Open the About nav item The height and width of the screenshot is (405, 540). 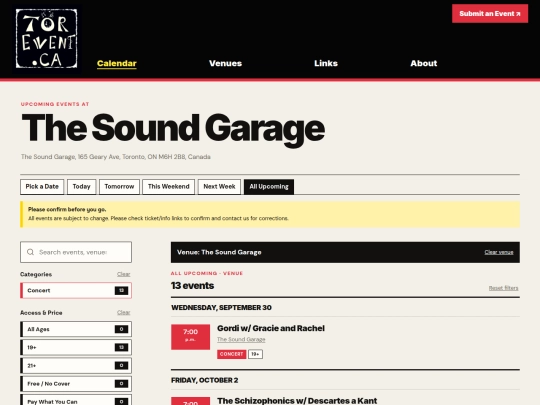[x=424, y=63]
